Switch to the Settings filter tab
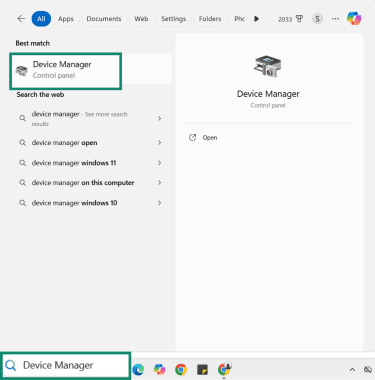The width and height of the screenshot is (375, 380). pyautogui.click(x=174, y=19)
